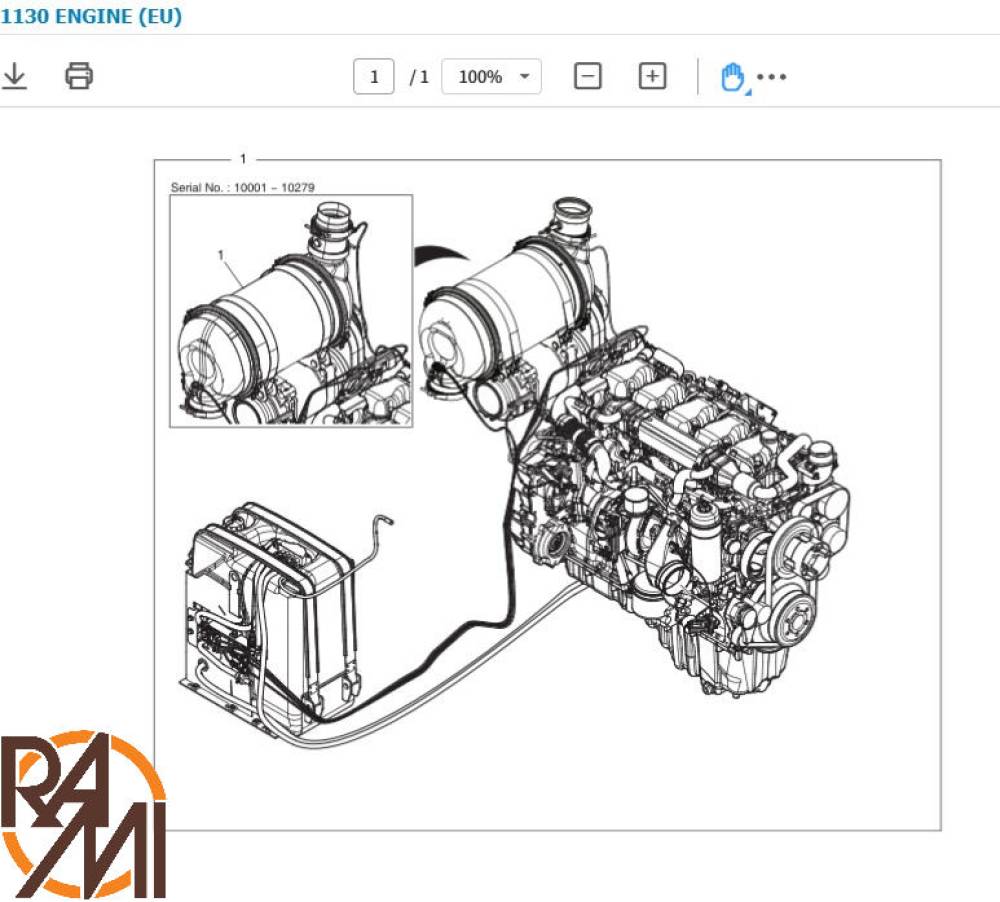Click the page number input field
The height and width of the screenshot is (902, 1000).
click(374, 77)
